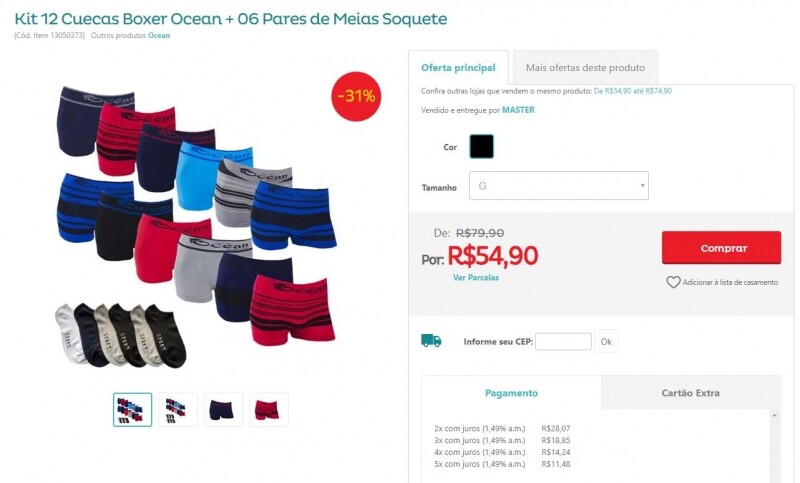
Task: Switch to Oferta principal tab
Action: pyautogui.click(x=458, y=68)
